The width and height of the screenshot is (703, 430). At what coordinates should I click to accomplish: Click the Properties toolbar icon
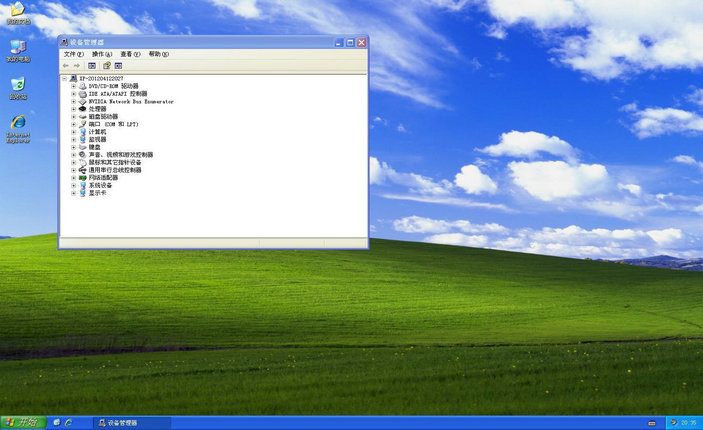tap(106, 65)
